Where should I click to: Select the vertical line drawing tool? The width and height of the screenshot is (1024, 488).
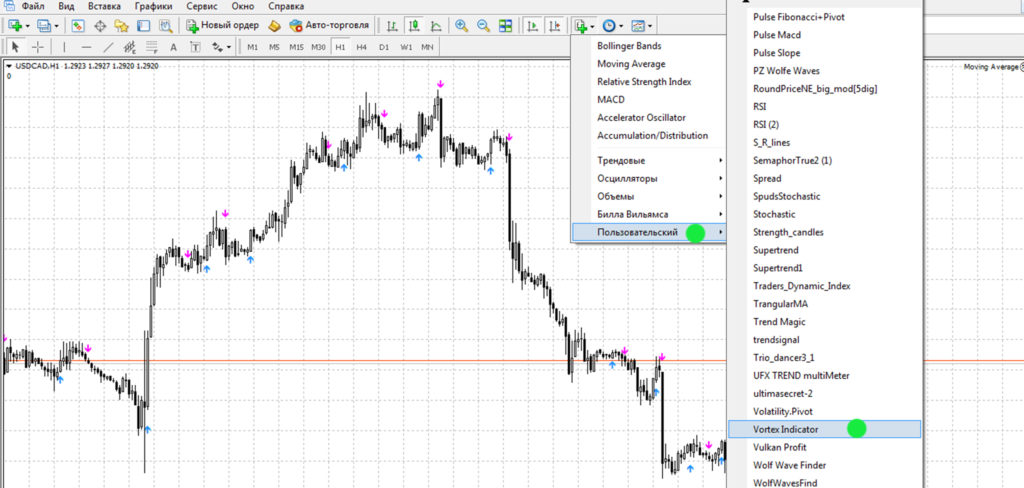click(x=64, y=47)
